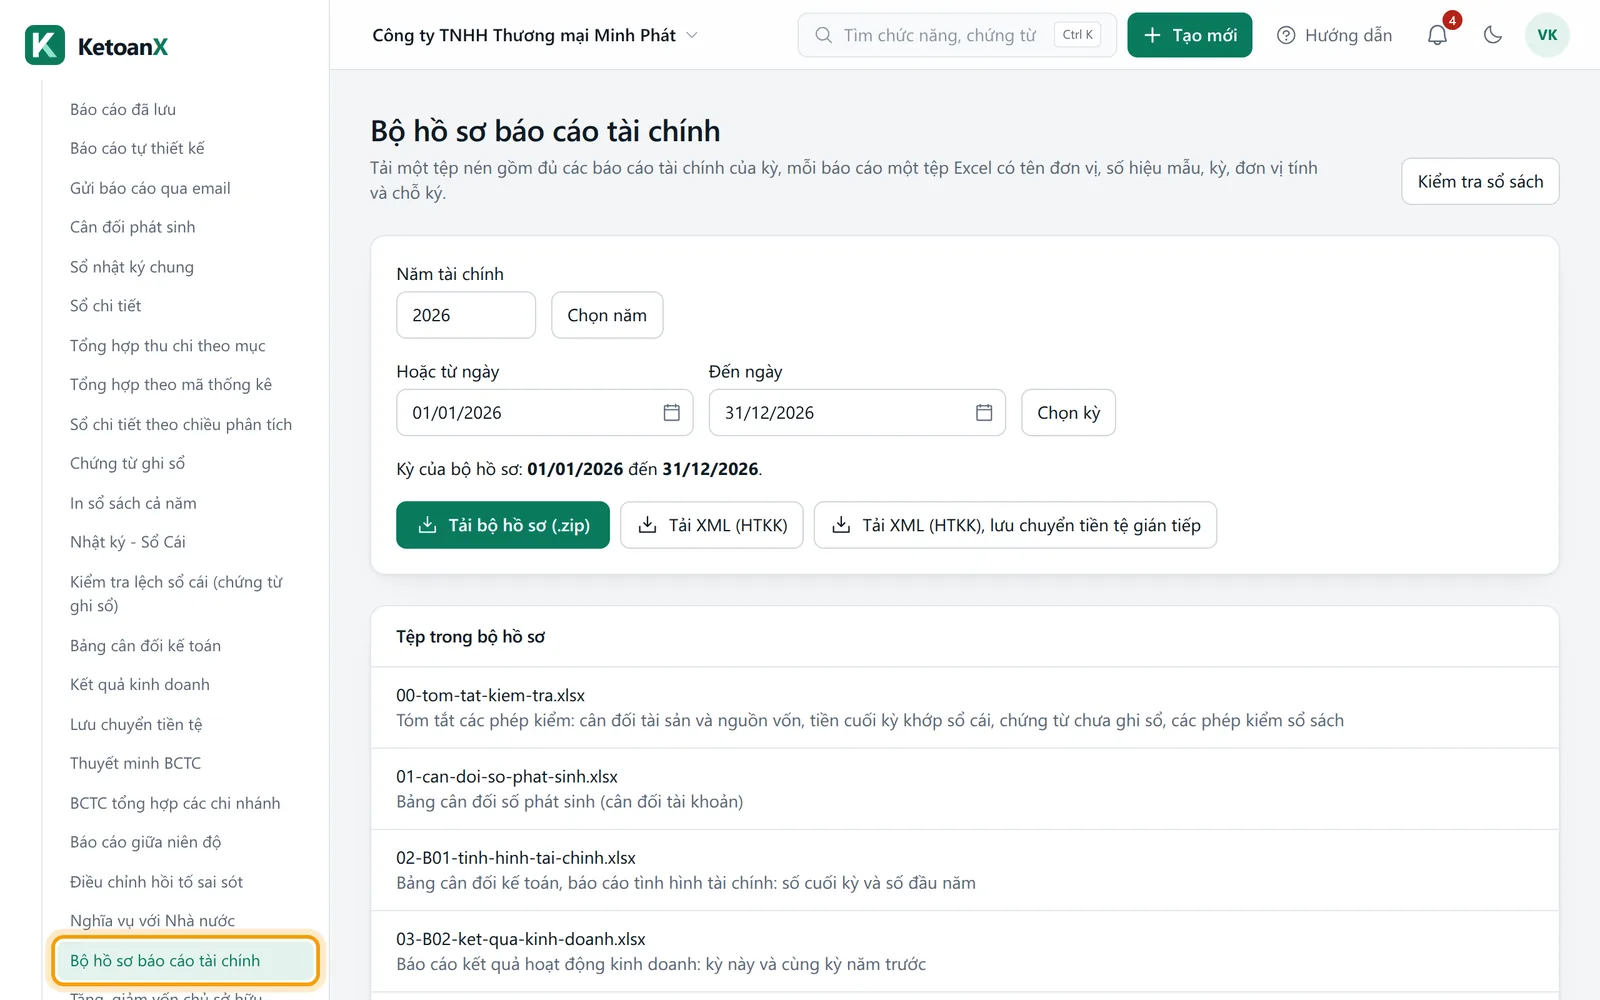Click the search magnifier icon

(x=823, y=35)
